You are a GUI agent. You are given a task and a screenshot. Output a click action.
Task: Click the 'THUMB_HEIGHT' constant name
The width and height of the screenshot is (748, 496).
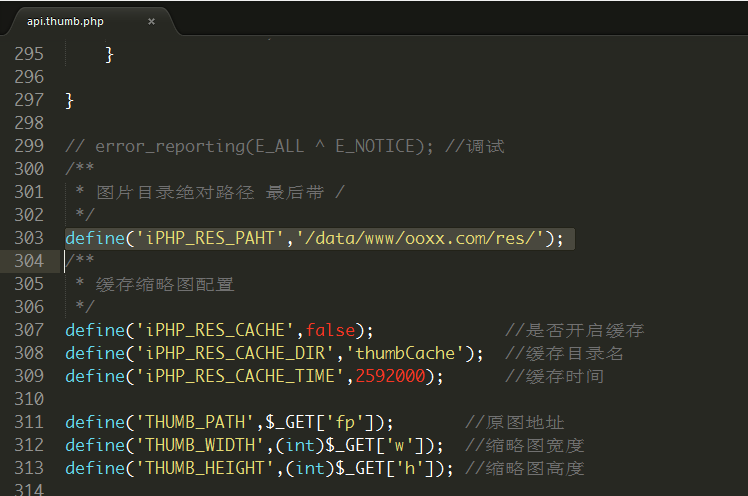(205, 468)
